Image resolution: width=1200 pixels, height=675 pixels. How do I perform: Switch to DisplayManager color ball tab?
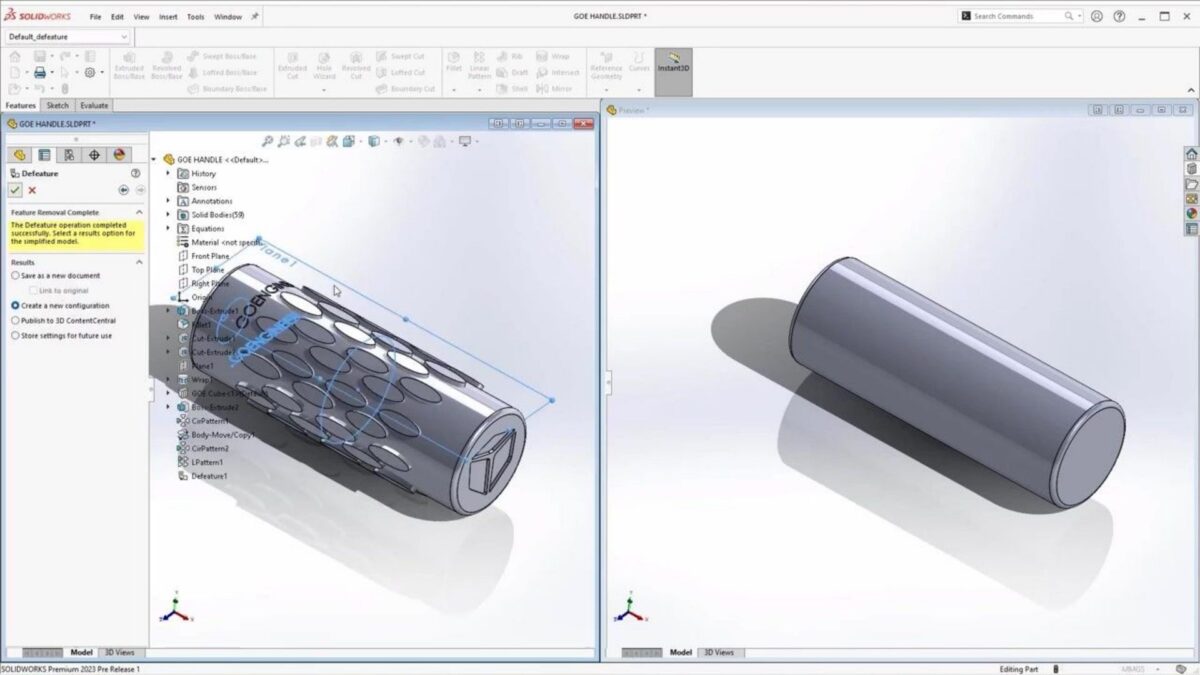point(119,155)
